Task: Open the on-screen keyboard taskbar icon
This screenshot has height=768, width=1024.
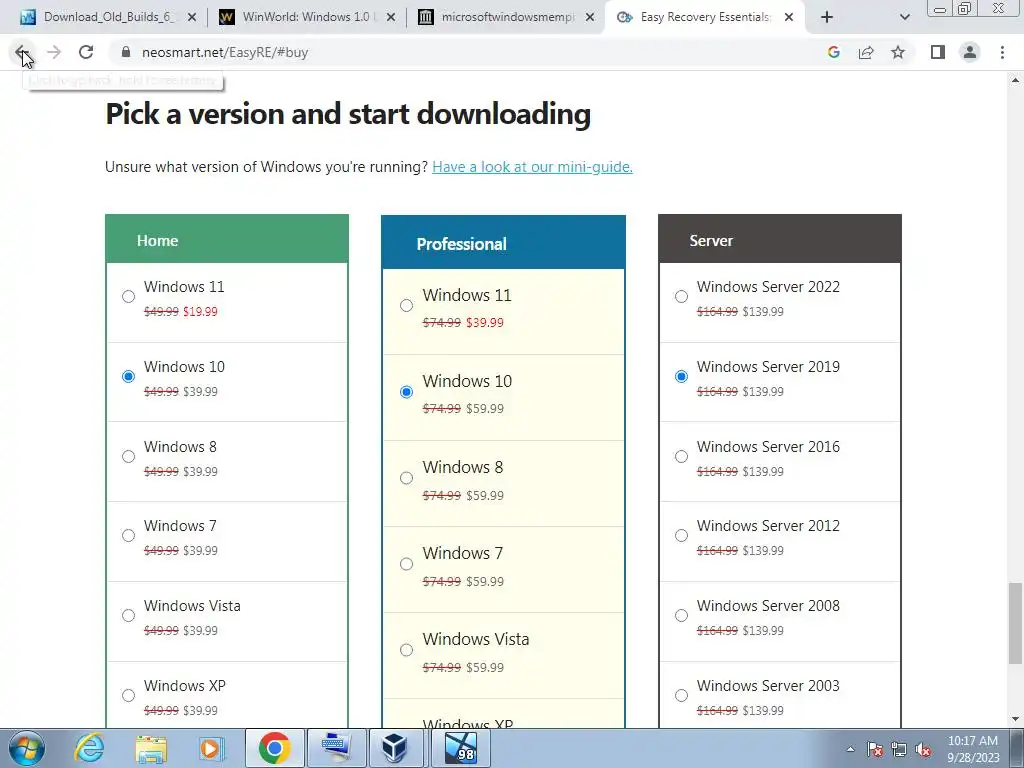Action: (x=337, y=748)
